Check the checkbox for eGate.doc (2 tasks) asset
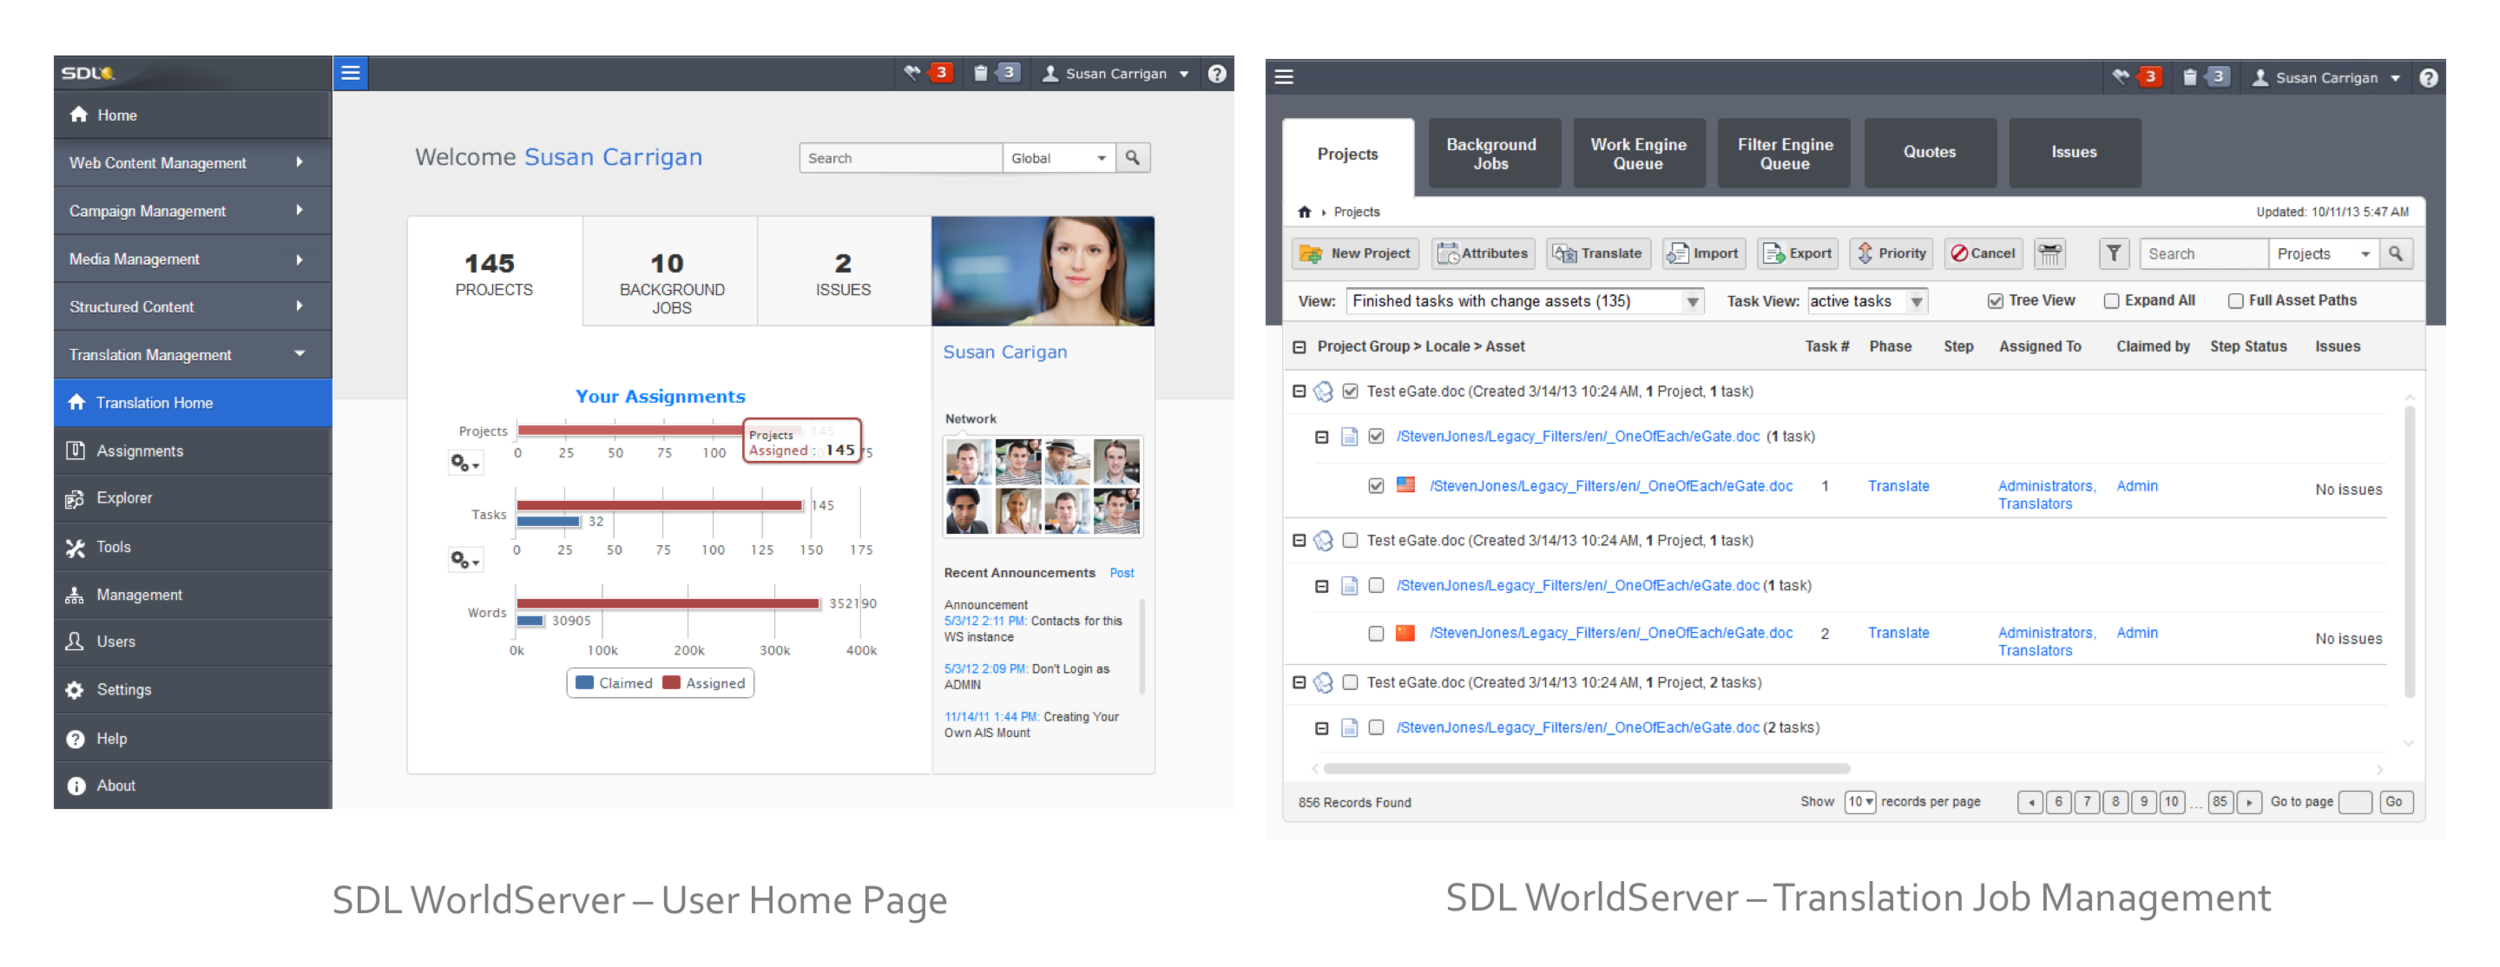Viewport: 2500px width, 967px height. [1376, 728]
